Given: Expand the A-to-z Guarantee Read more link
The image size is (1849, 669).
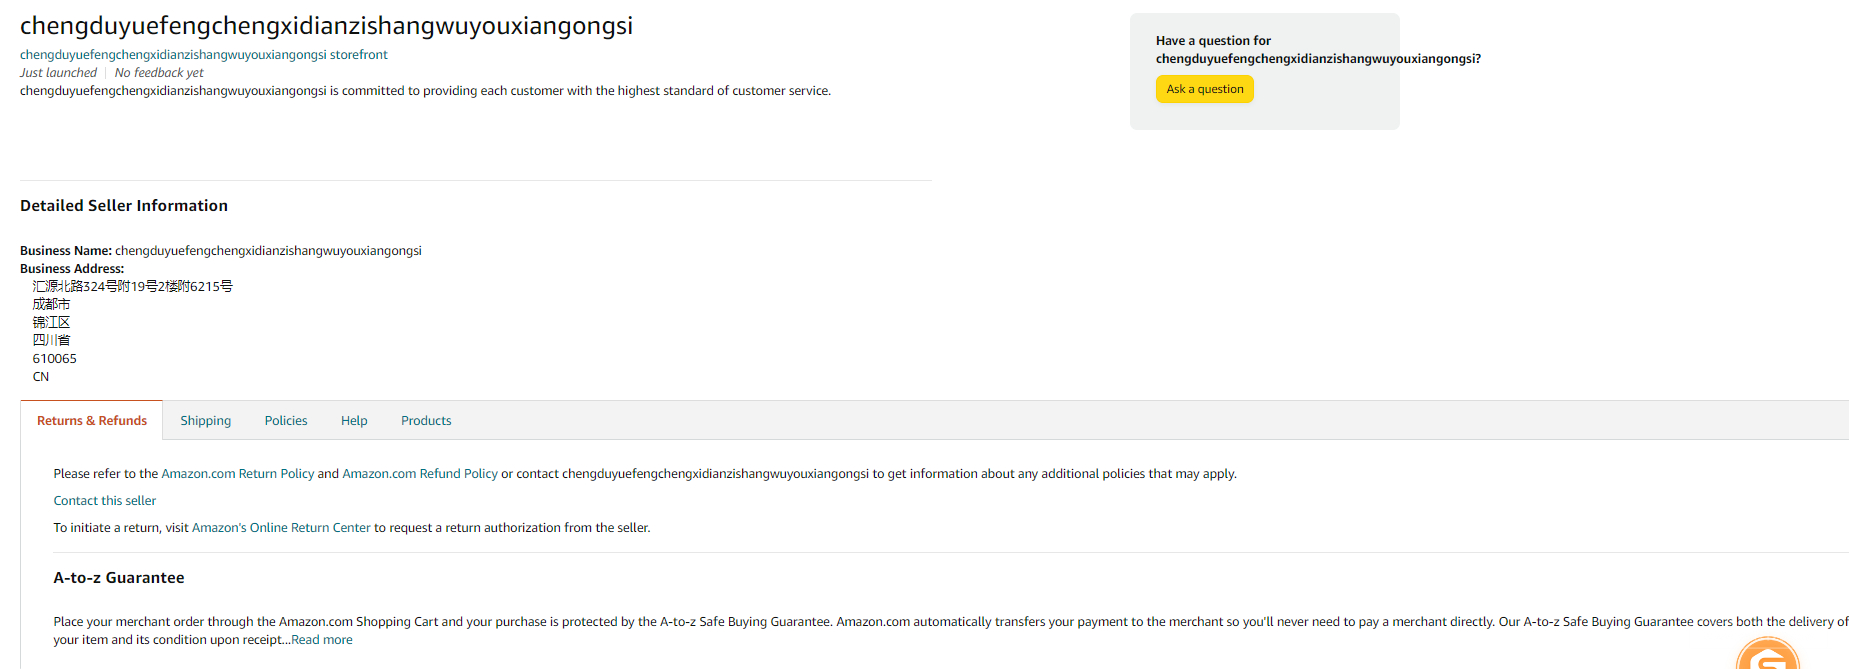Looking at the screenshot, I should (x=322, y=640).
